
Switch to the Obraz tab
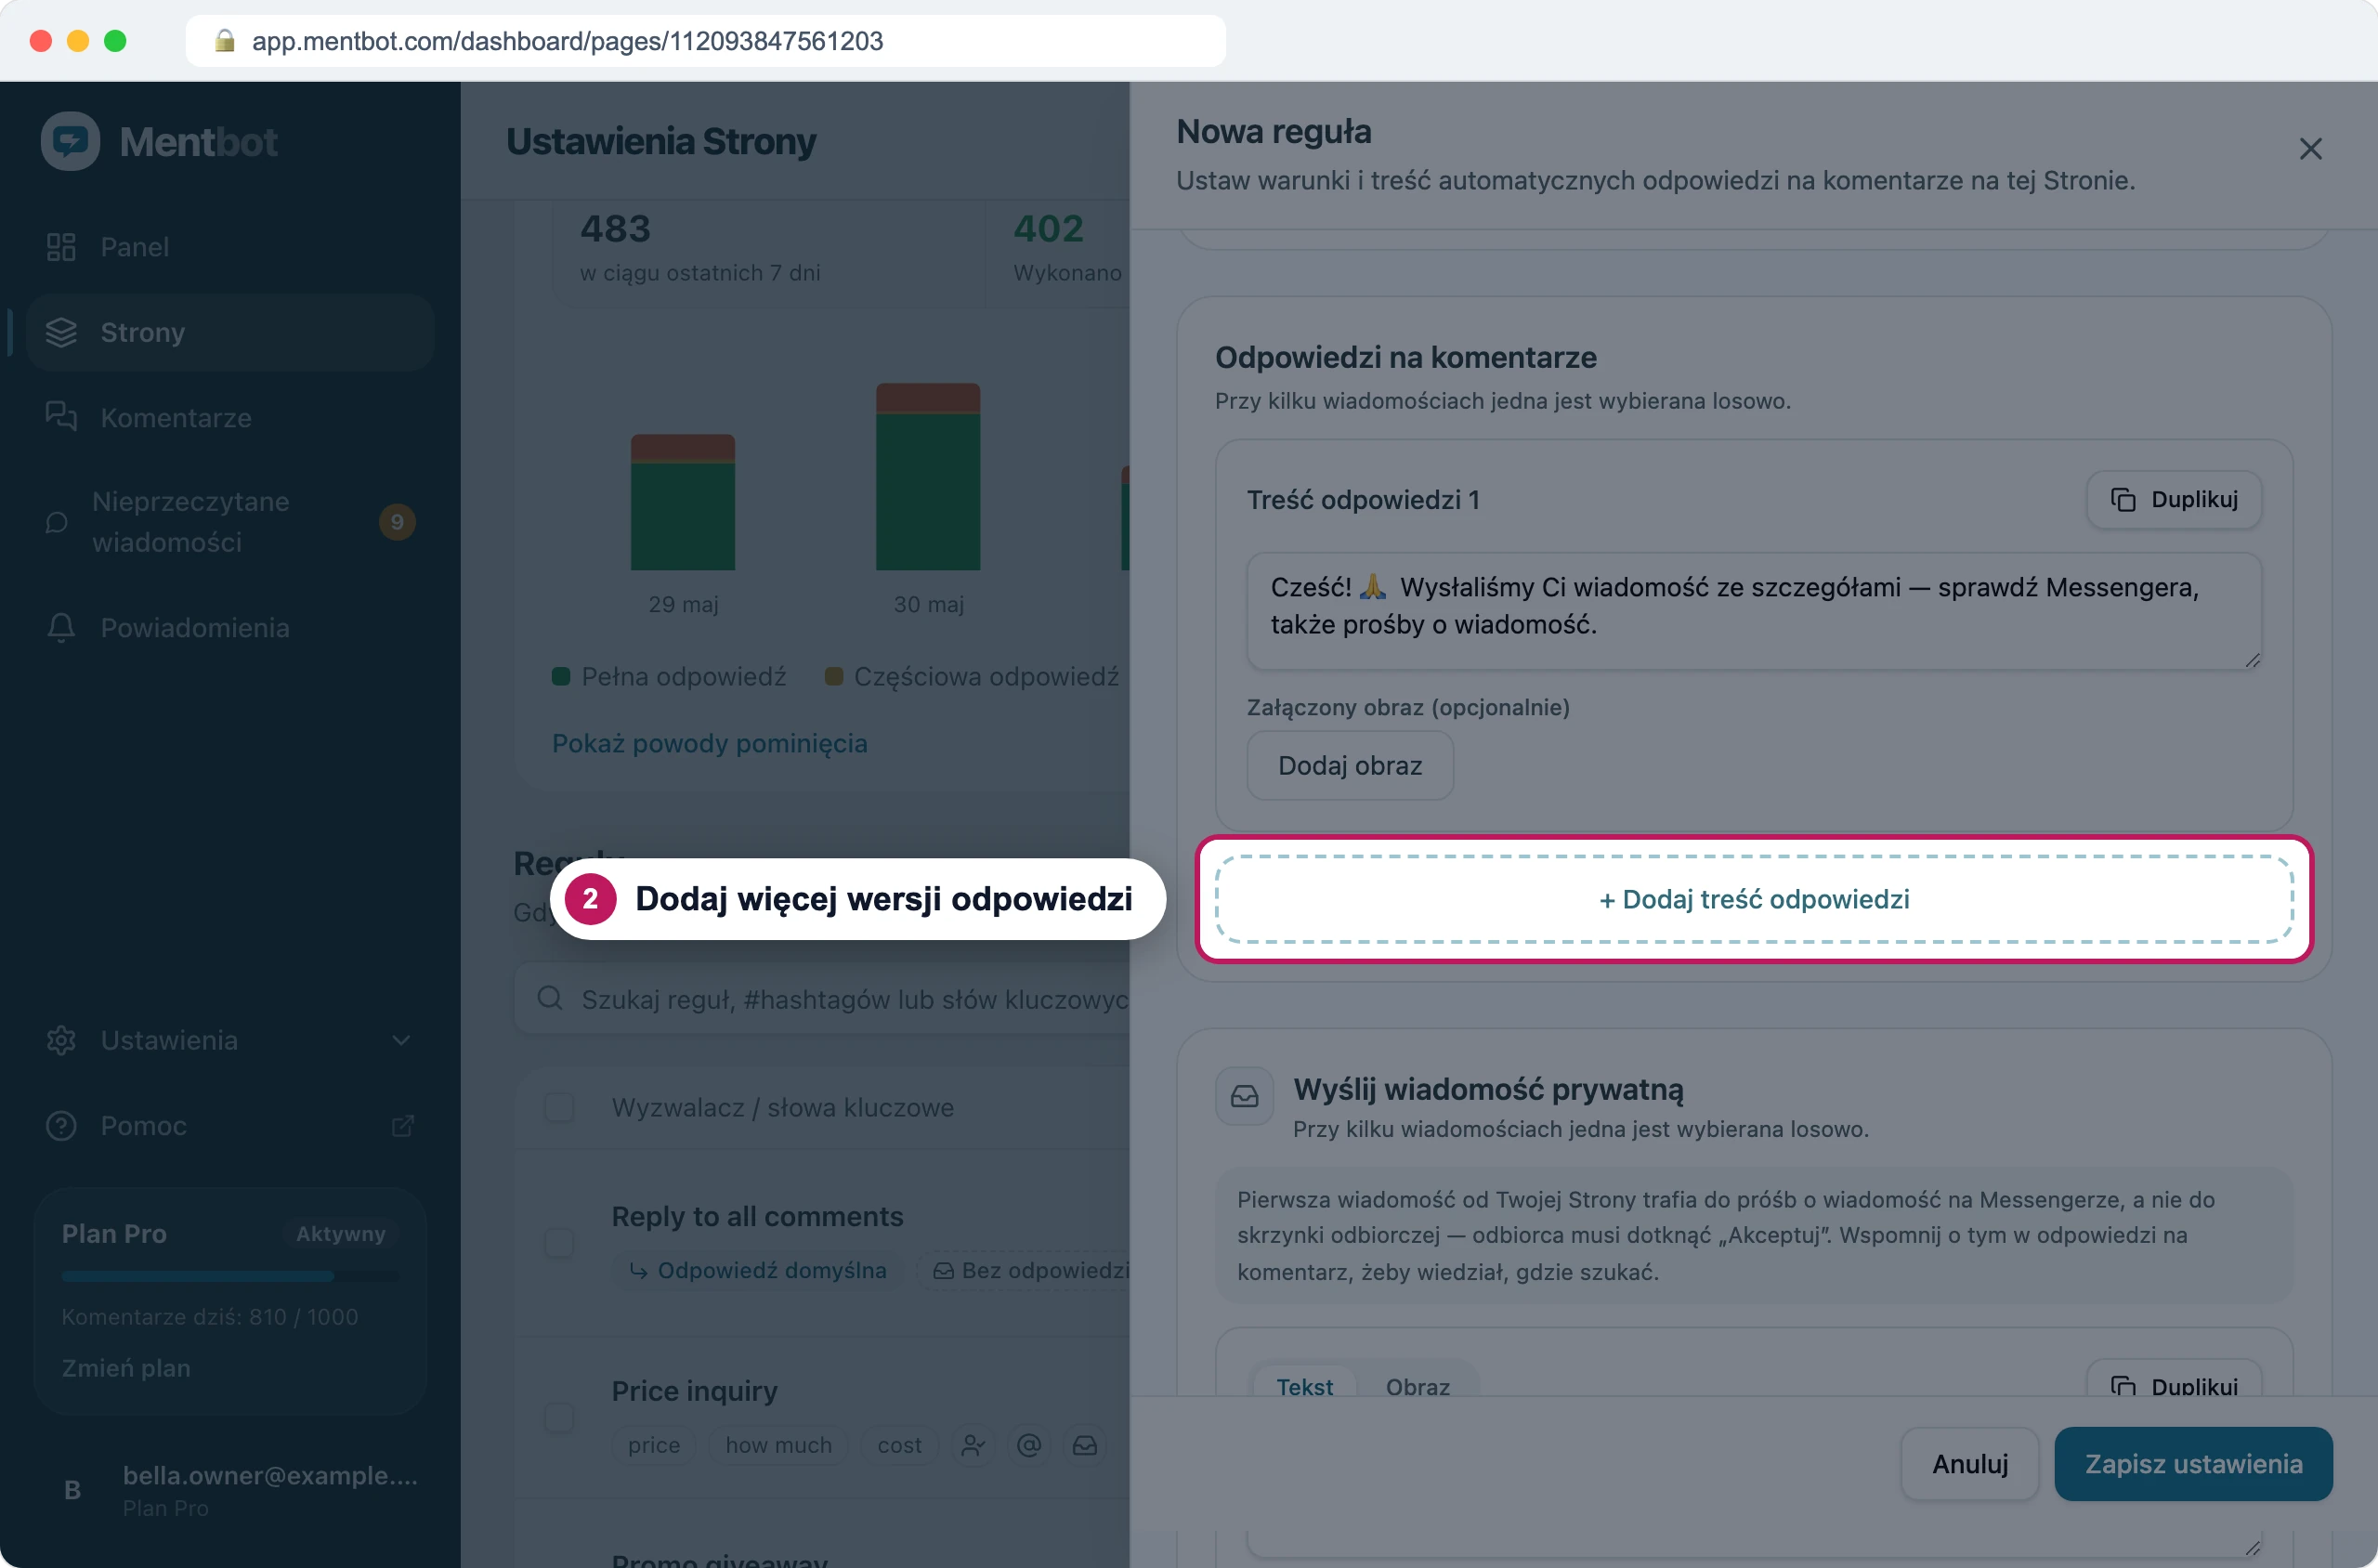pos(1417,1386)
